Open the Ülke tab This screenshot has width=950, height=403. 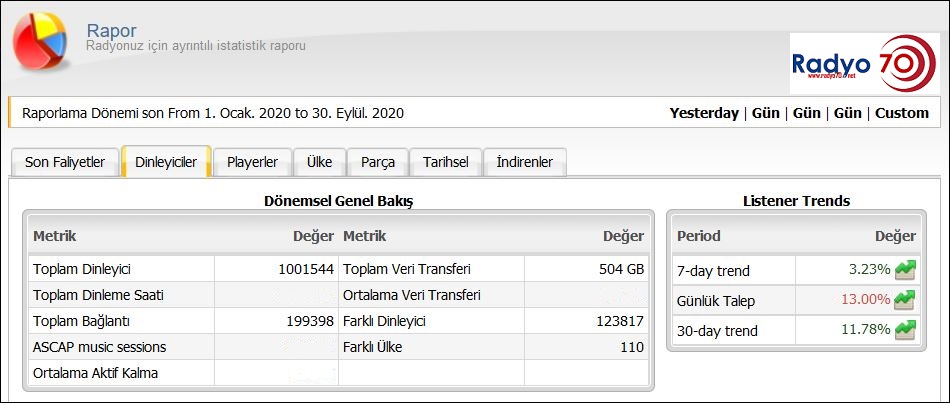[320, 162]
